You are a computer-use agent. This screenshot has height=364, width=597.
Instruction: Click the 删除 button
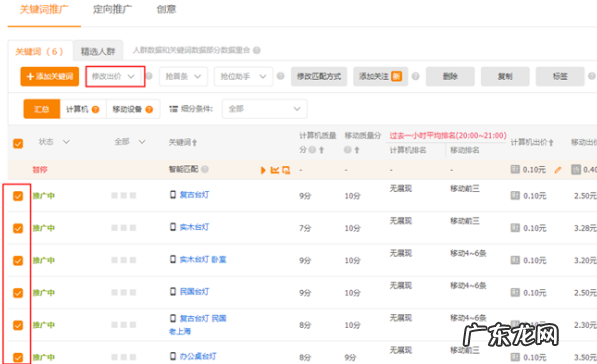450,77
